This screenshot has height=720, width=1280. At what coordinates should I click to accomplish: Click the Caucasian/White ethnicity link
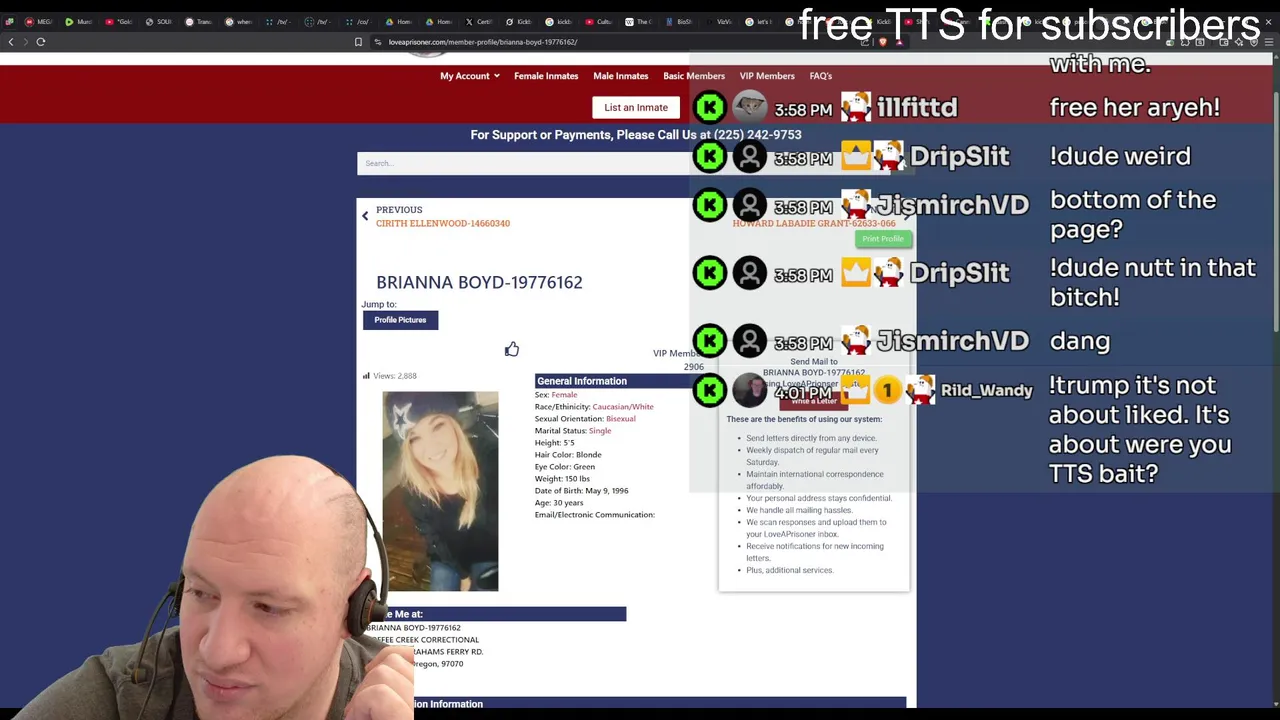(x=623, y=407)
